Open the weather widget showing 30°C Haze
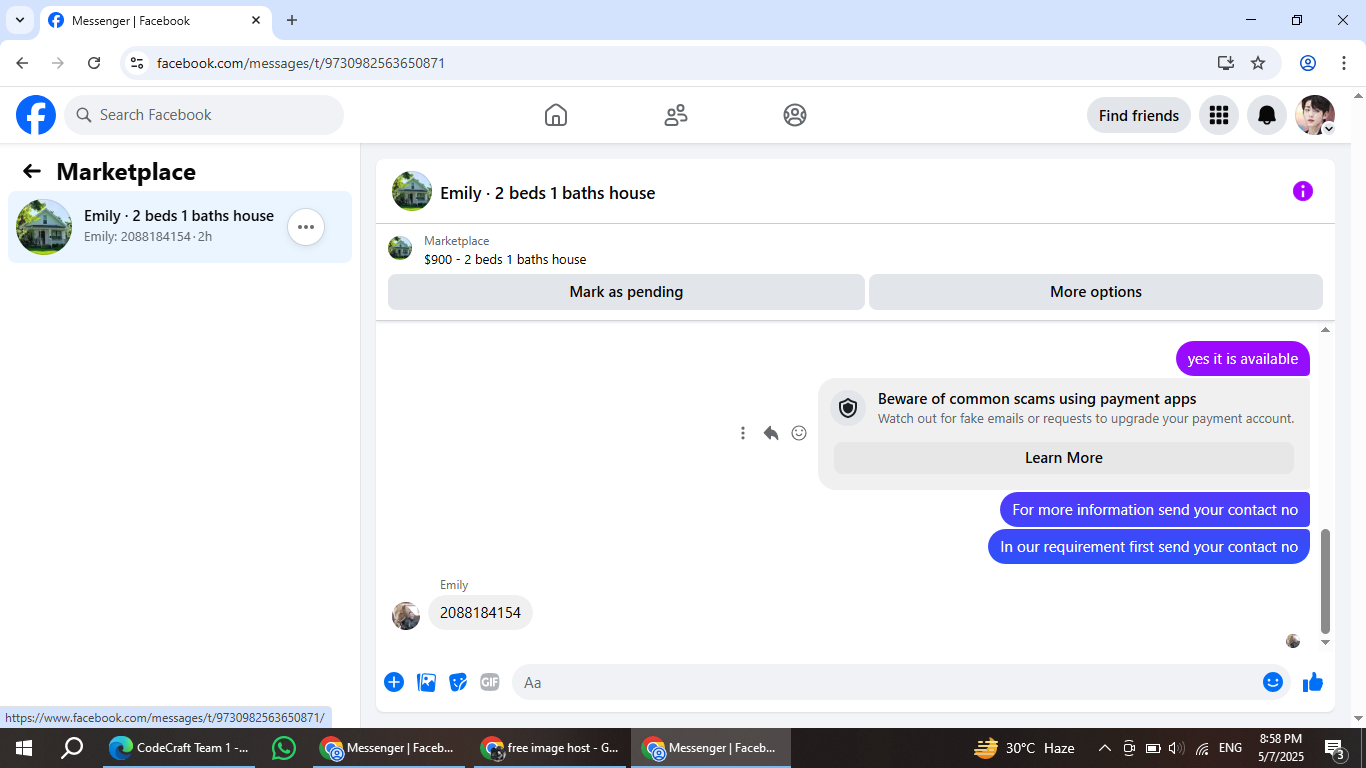The width and height of the screenshot is (1366, 768). click(1025, 748)
